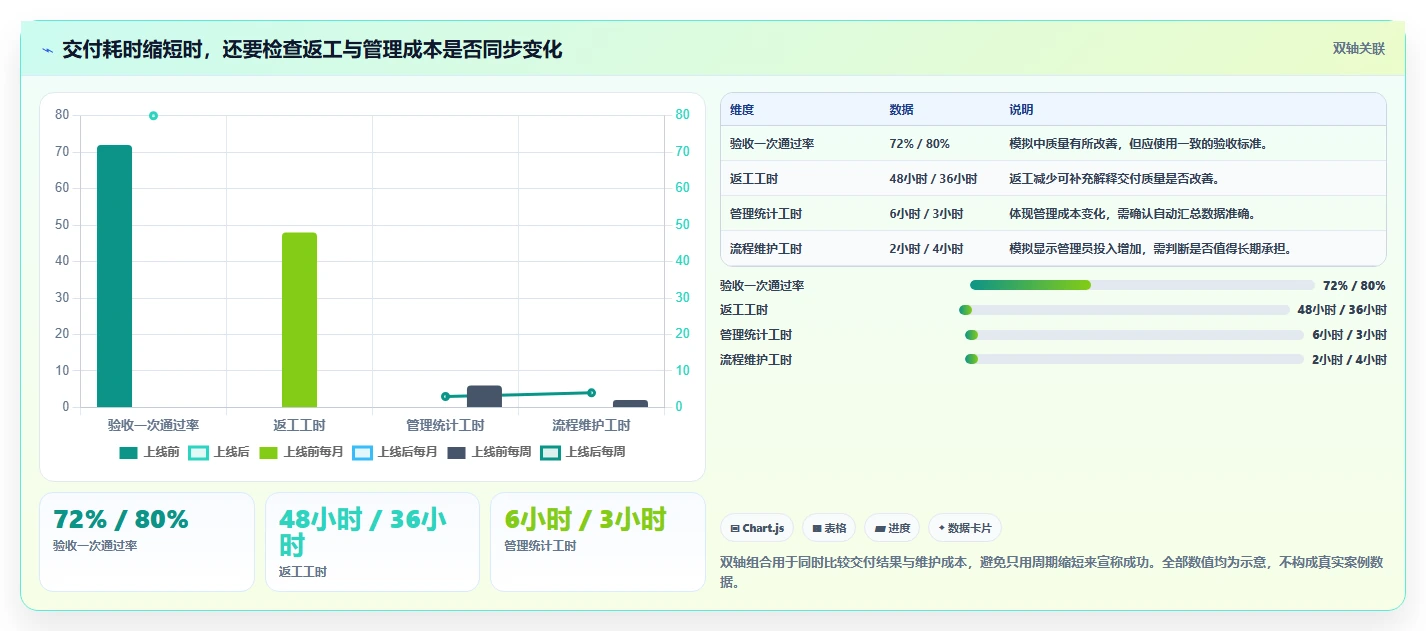Click the Chart.js tag chip
Viewport: 1426px width, 631px height.
[x=757, y=528]
